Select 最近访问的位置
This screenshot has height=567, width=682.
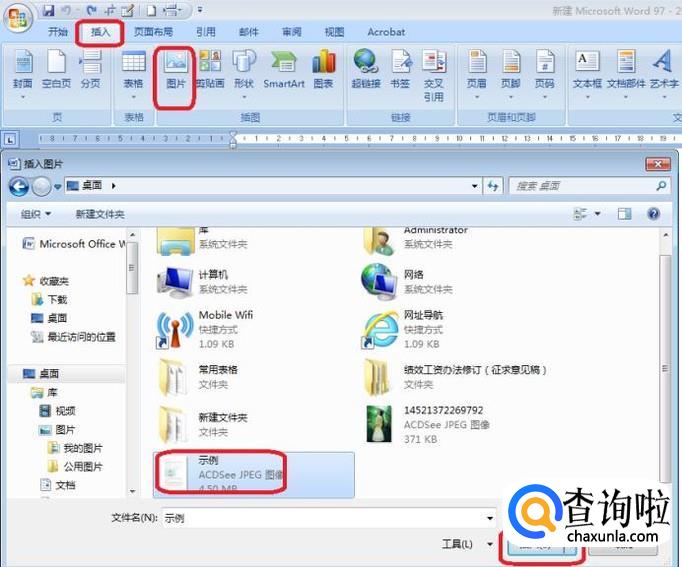pyautogui.click(x=73, y=337)
